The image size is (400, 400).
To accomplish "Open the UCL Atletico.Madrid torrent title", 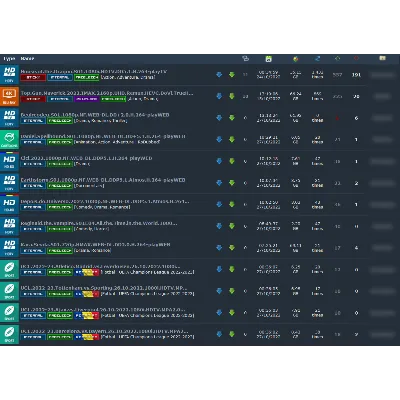I will click(x=100, y=266).
